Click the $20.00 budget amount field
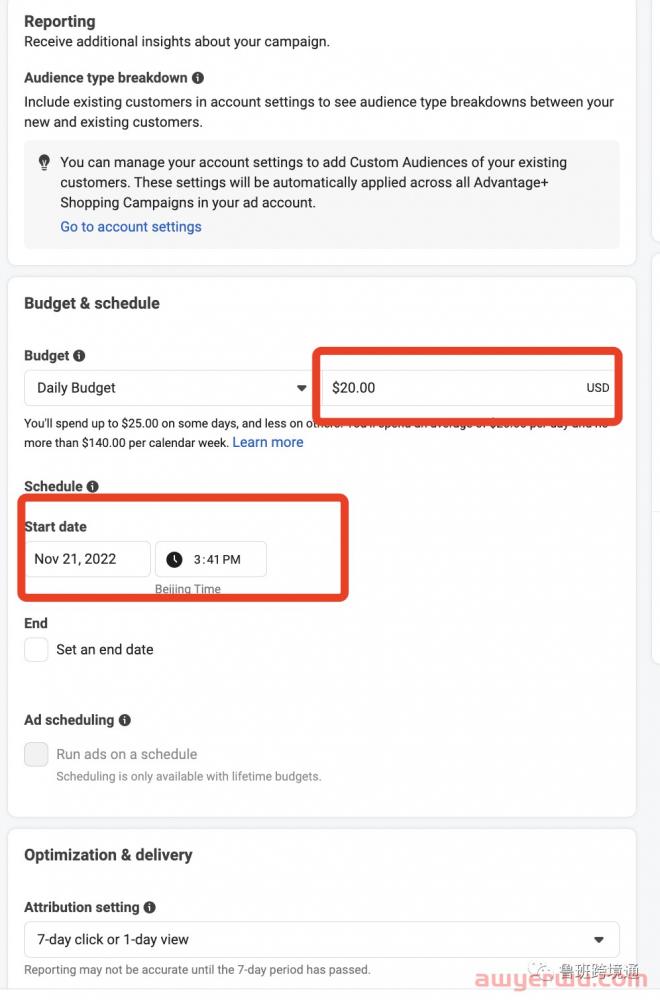The image size is (660, 1000). pyautogui.click(x=469, y=388)
